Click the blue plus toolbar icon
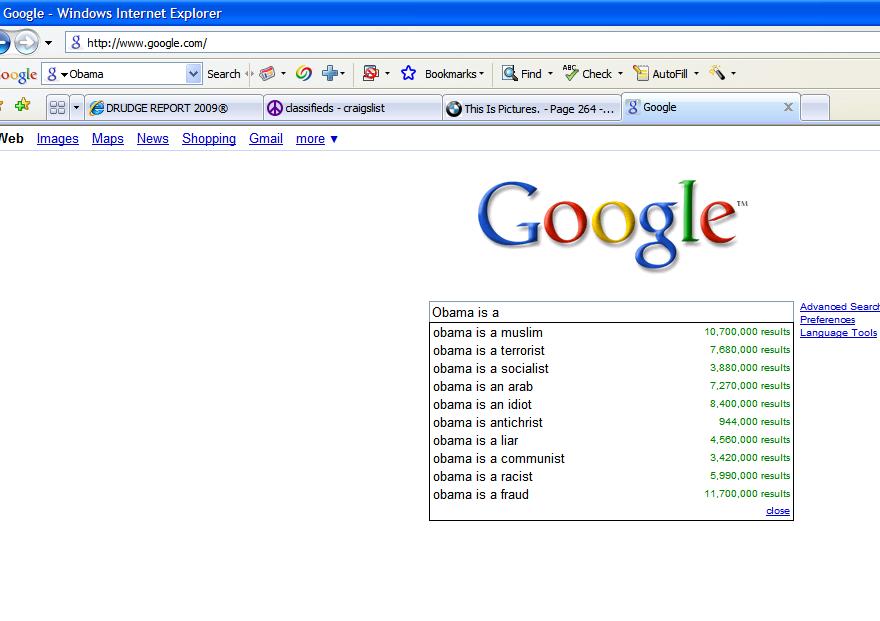This screenshot has height=621, width=880. coord(330,73)
